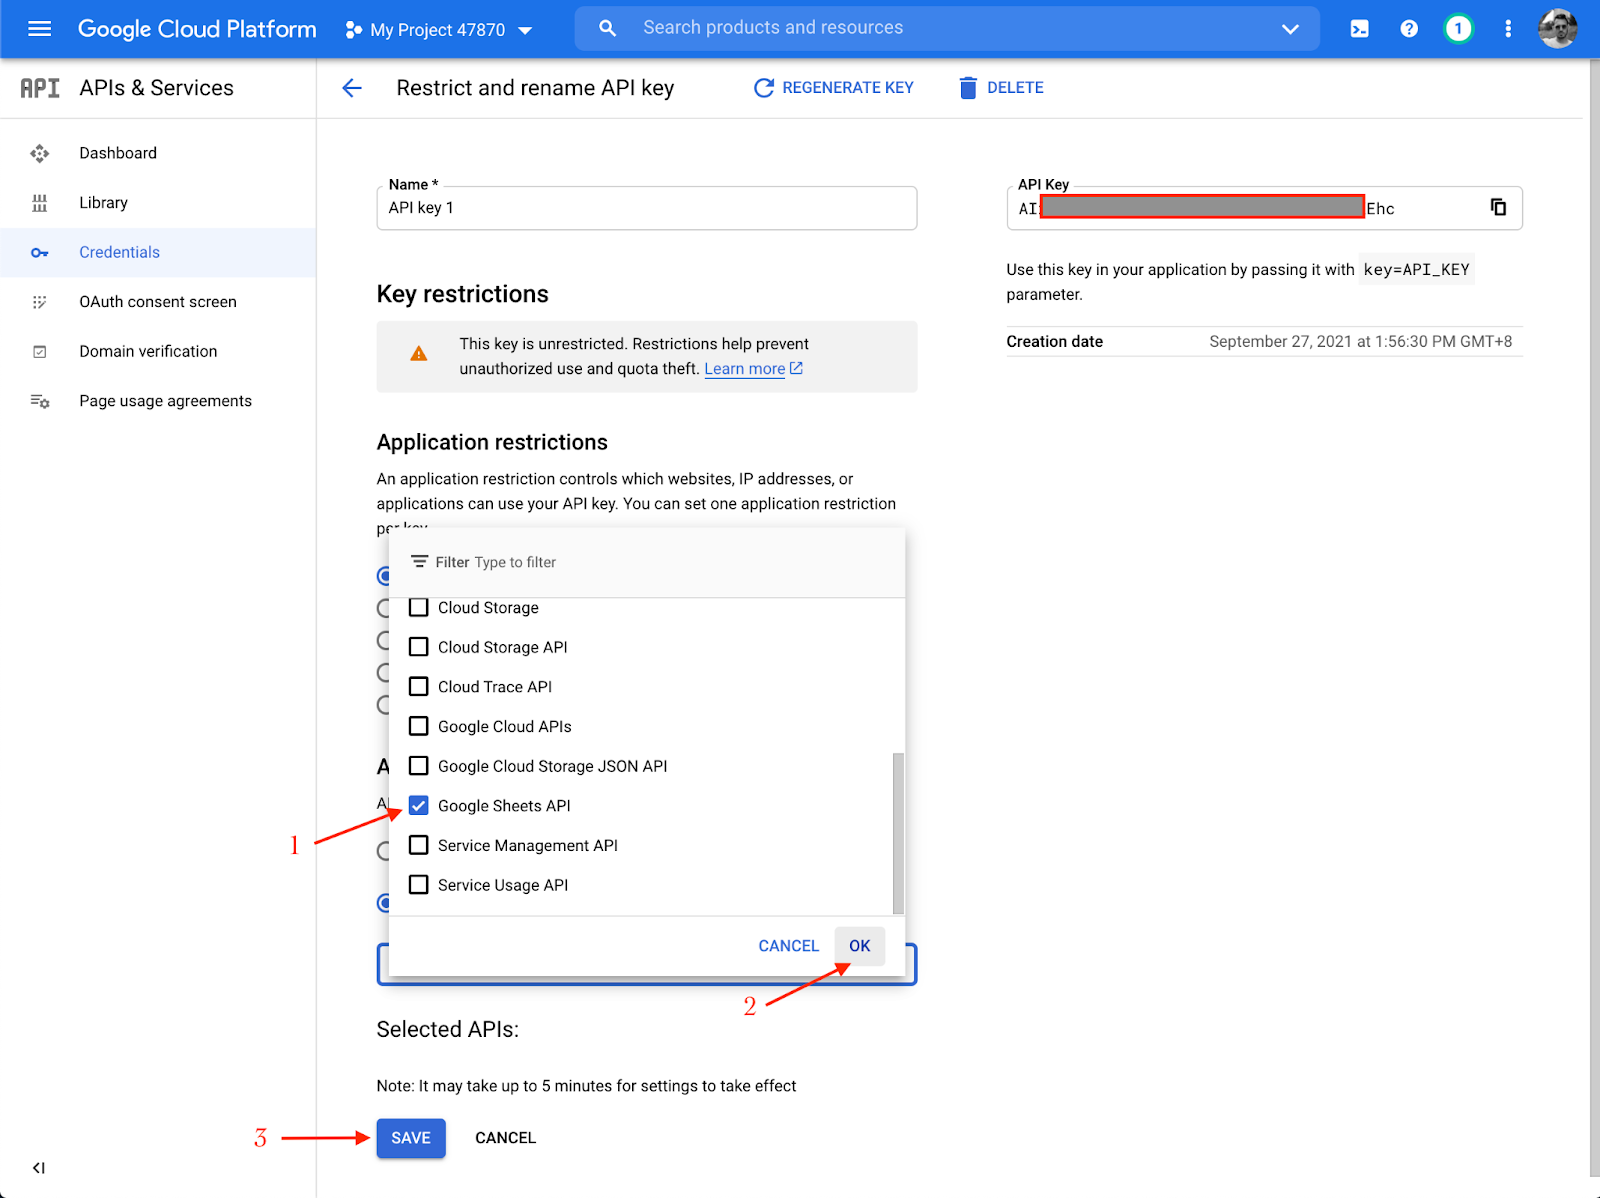The width and height of the screenshot is (1600, 1198).
Task: Collapse the left sidebar with bottom arrow
Action: (x=39, y=1167)
